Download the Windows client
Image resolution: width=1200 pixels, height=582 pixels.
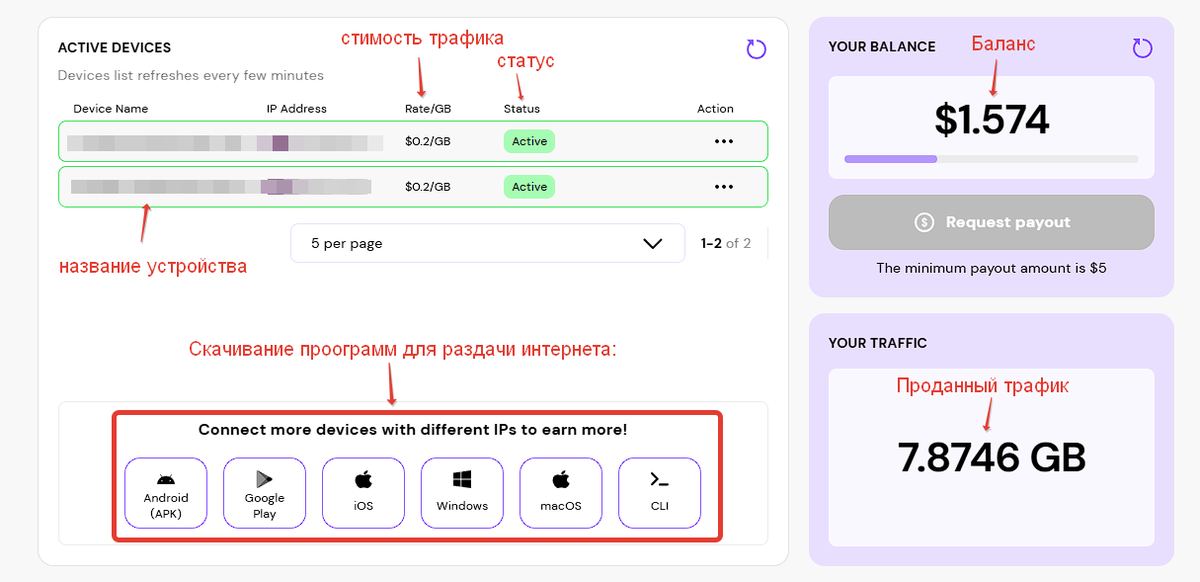pyautogui.click(x=462, y=493)
